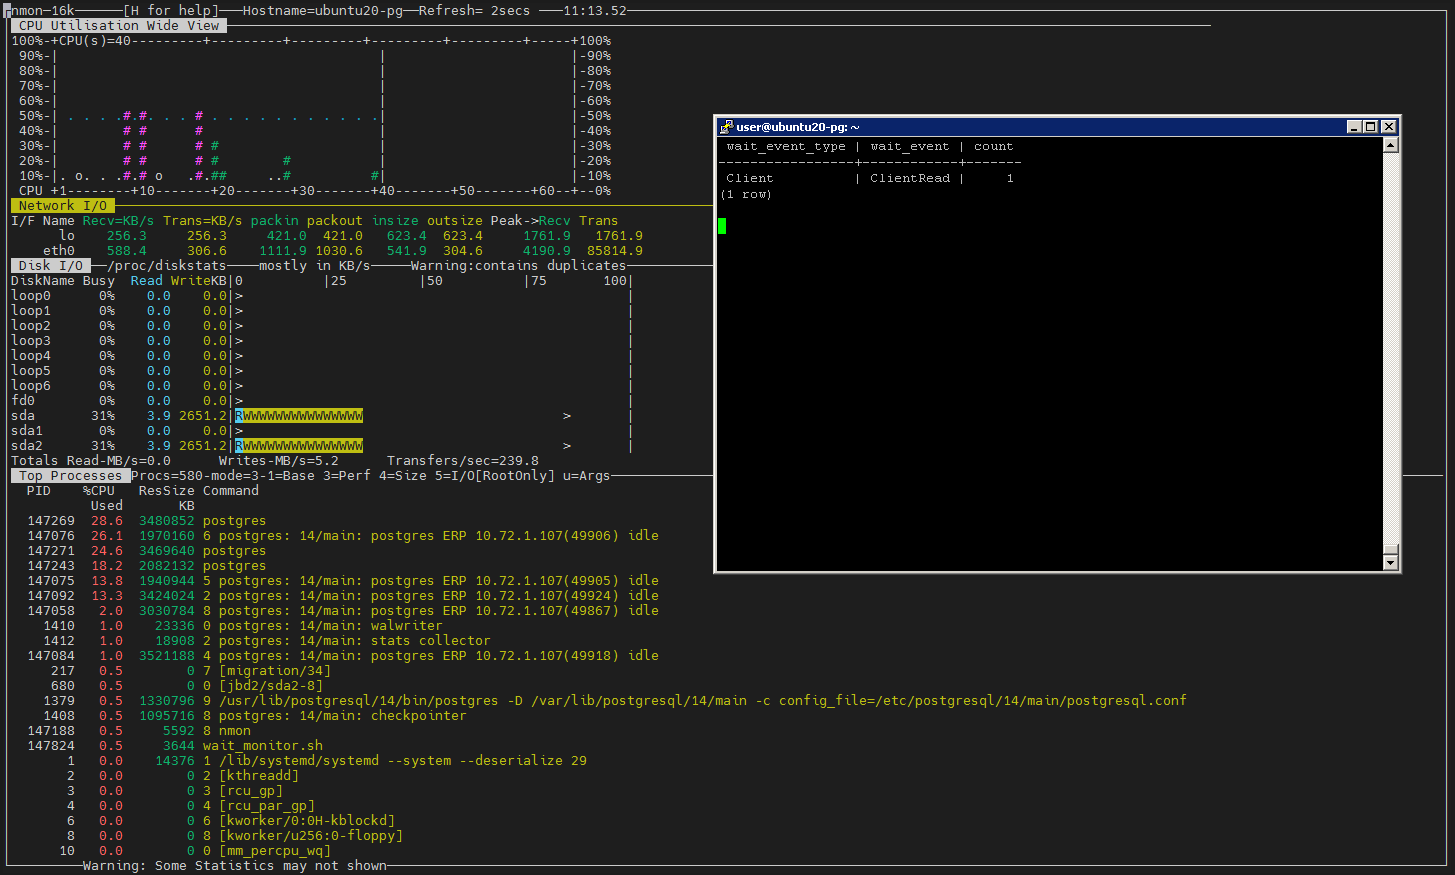Click the wait_monitor.sh process entry

tap(262, 746)
